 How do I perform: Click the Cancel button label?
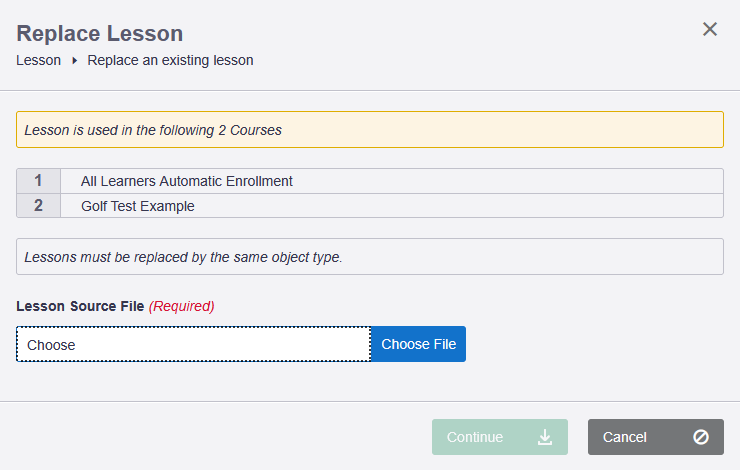point(625,437)
